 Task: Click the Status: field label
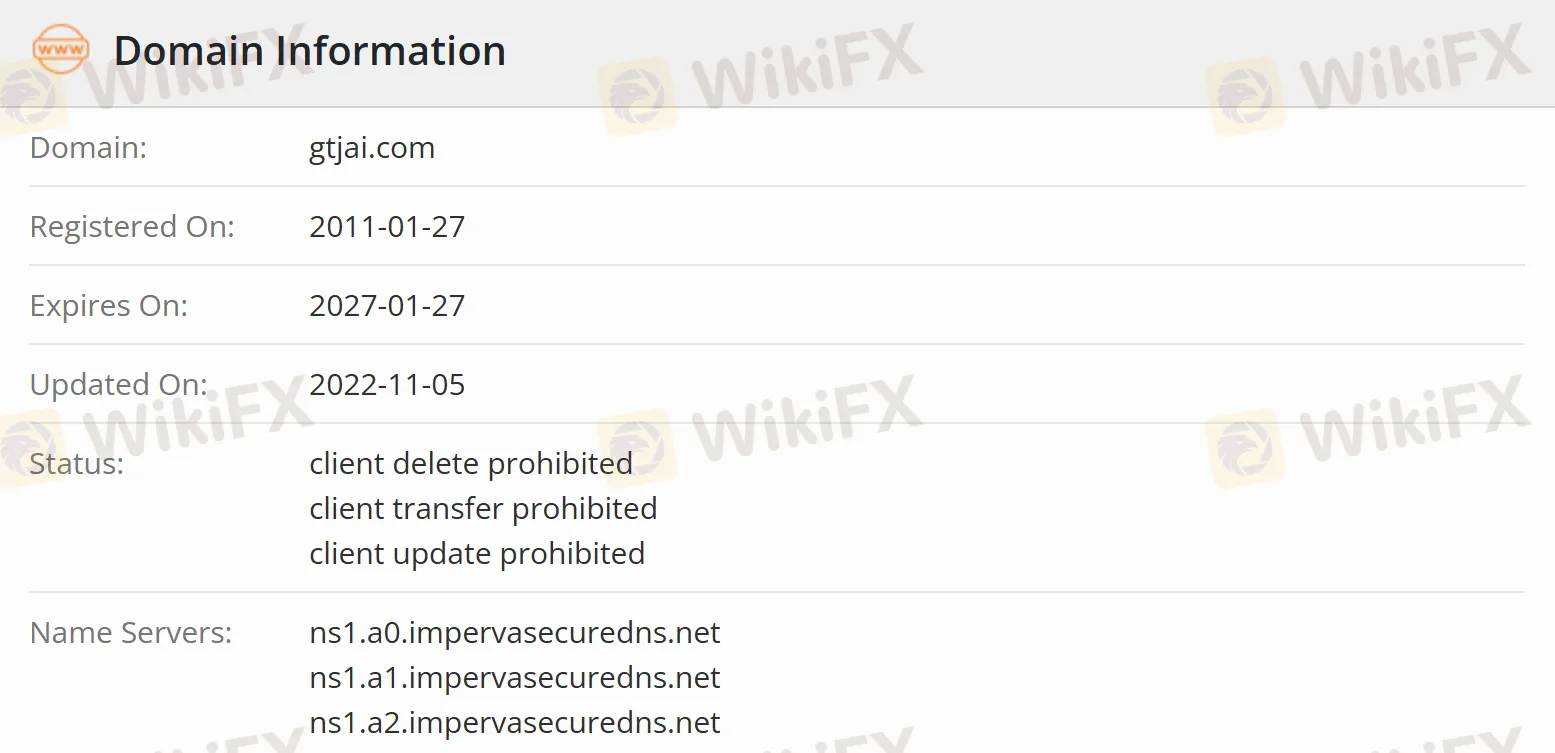[77, 464]
